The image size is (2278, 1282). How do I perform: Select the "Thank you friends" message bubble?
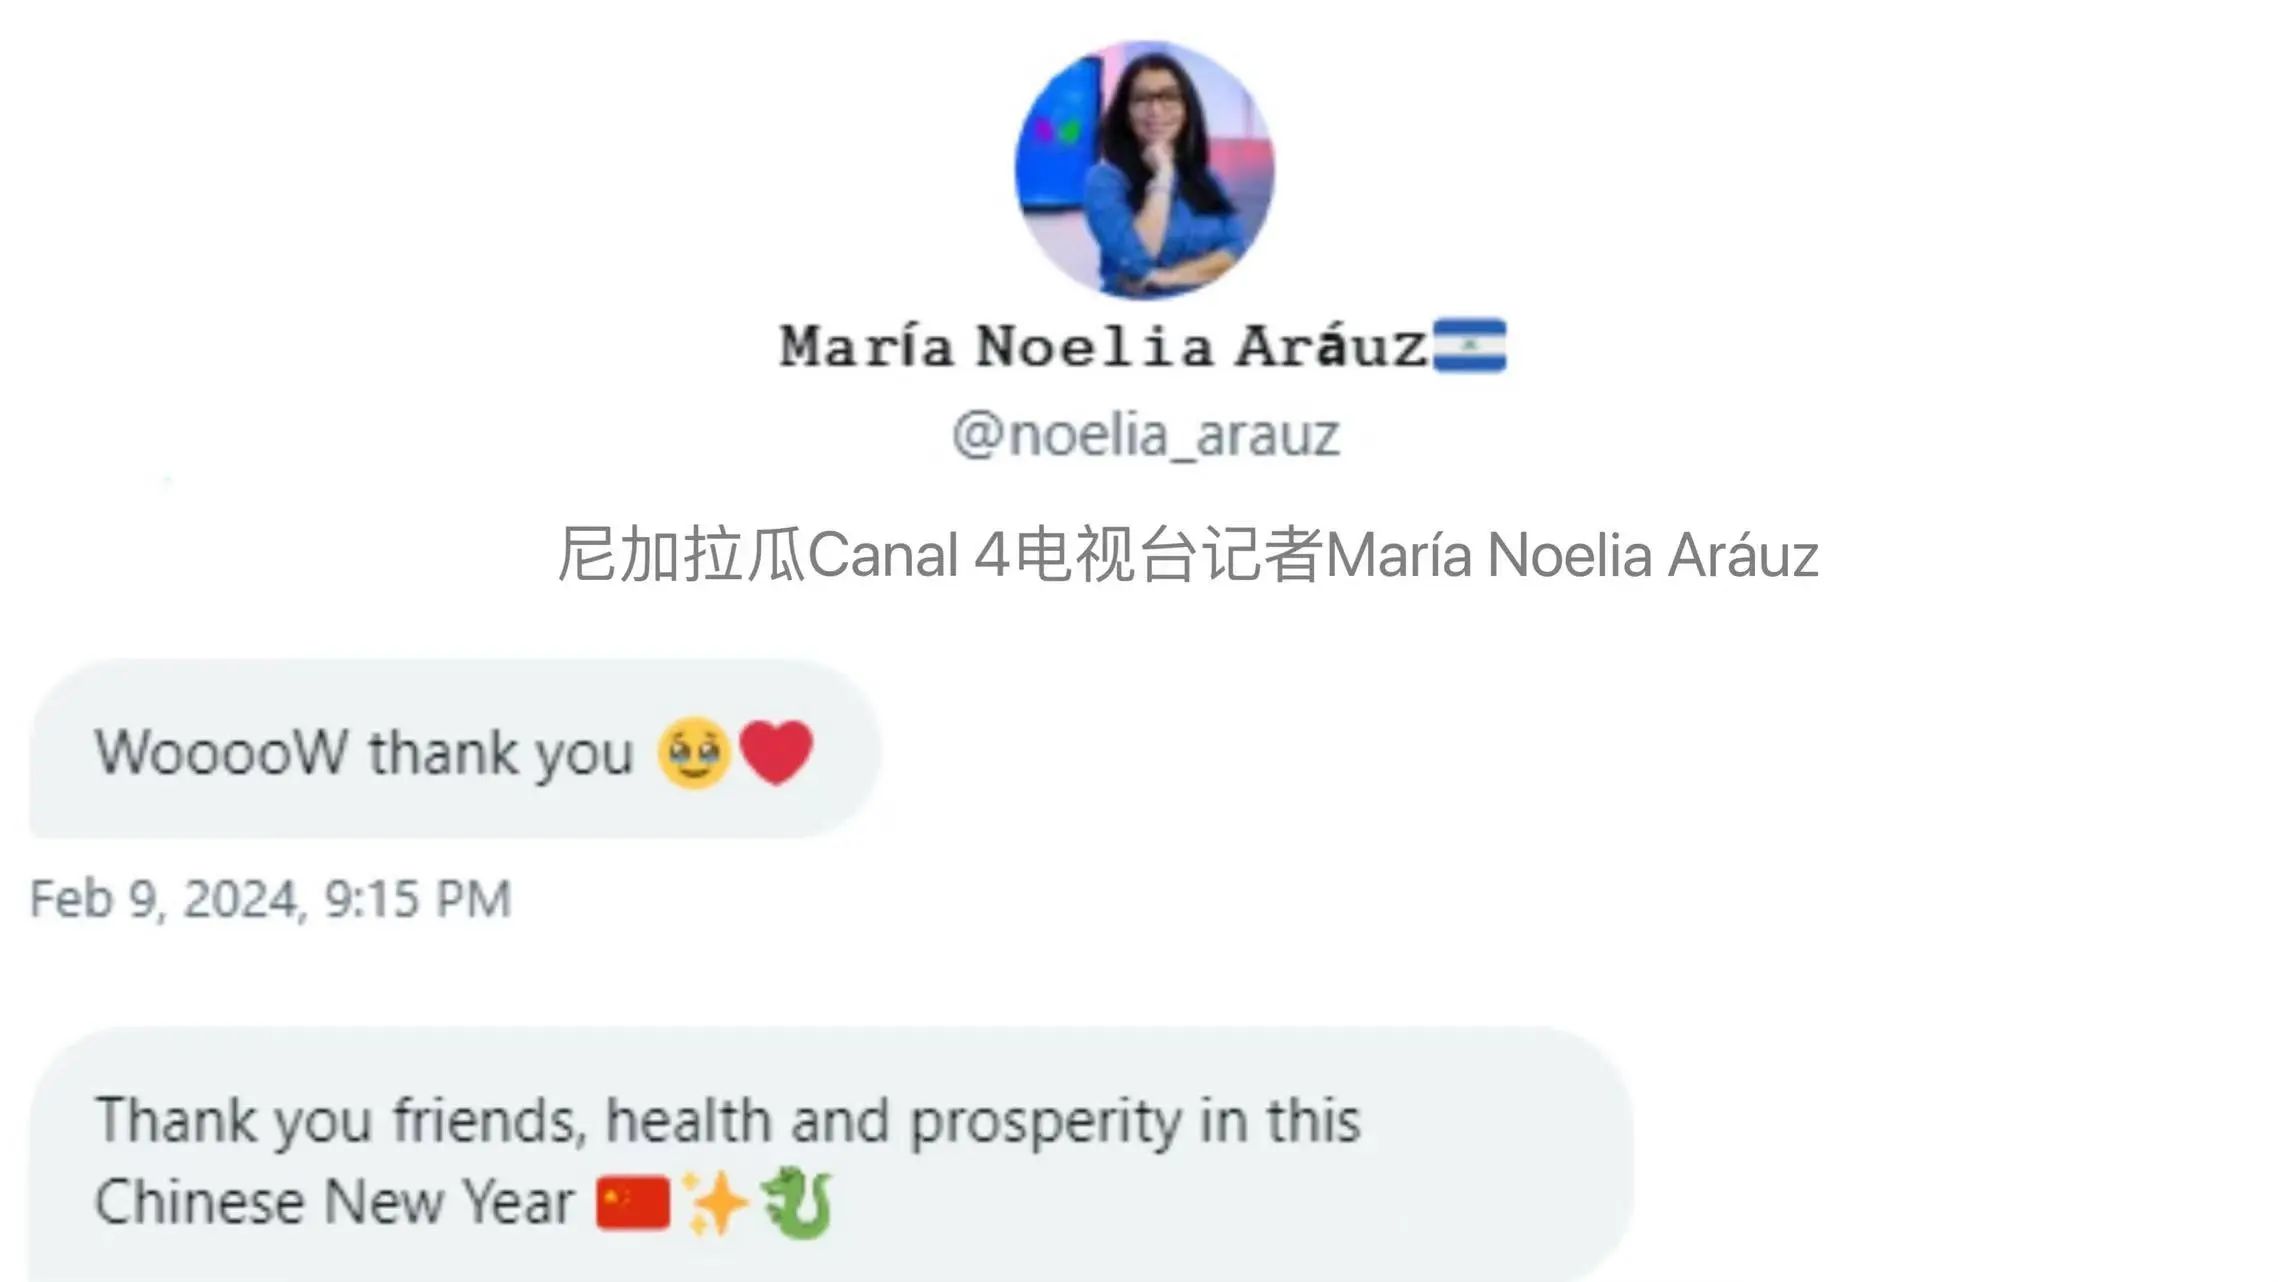point(832,1154)
